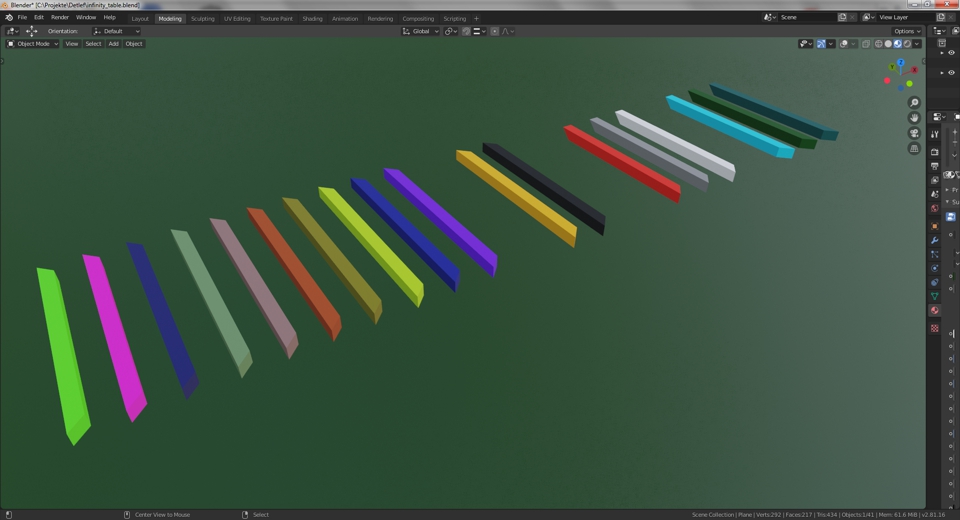
Task: Toggle X-ray view in viewport header
Action: 866,44
